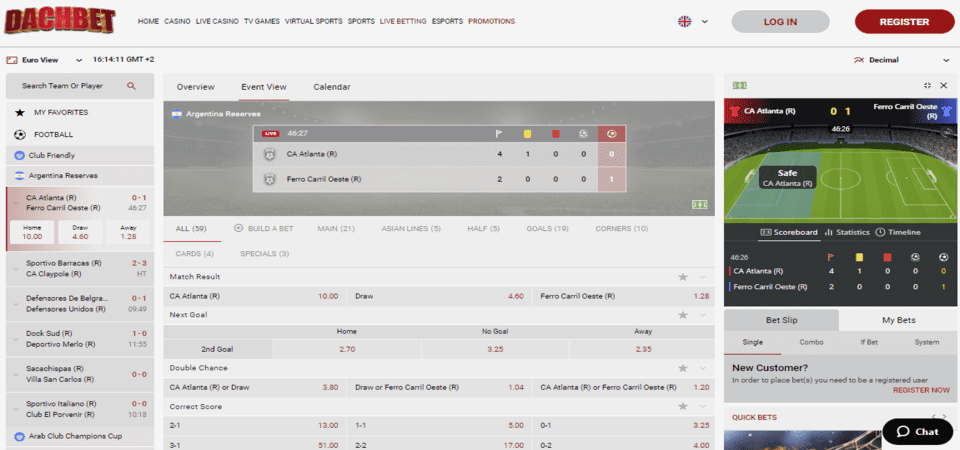Pick correct score 1-1 at 5.00

point(439,426)
